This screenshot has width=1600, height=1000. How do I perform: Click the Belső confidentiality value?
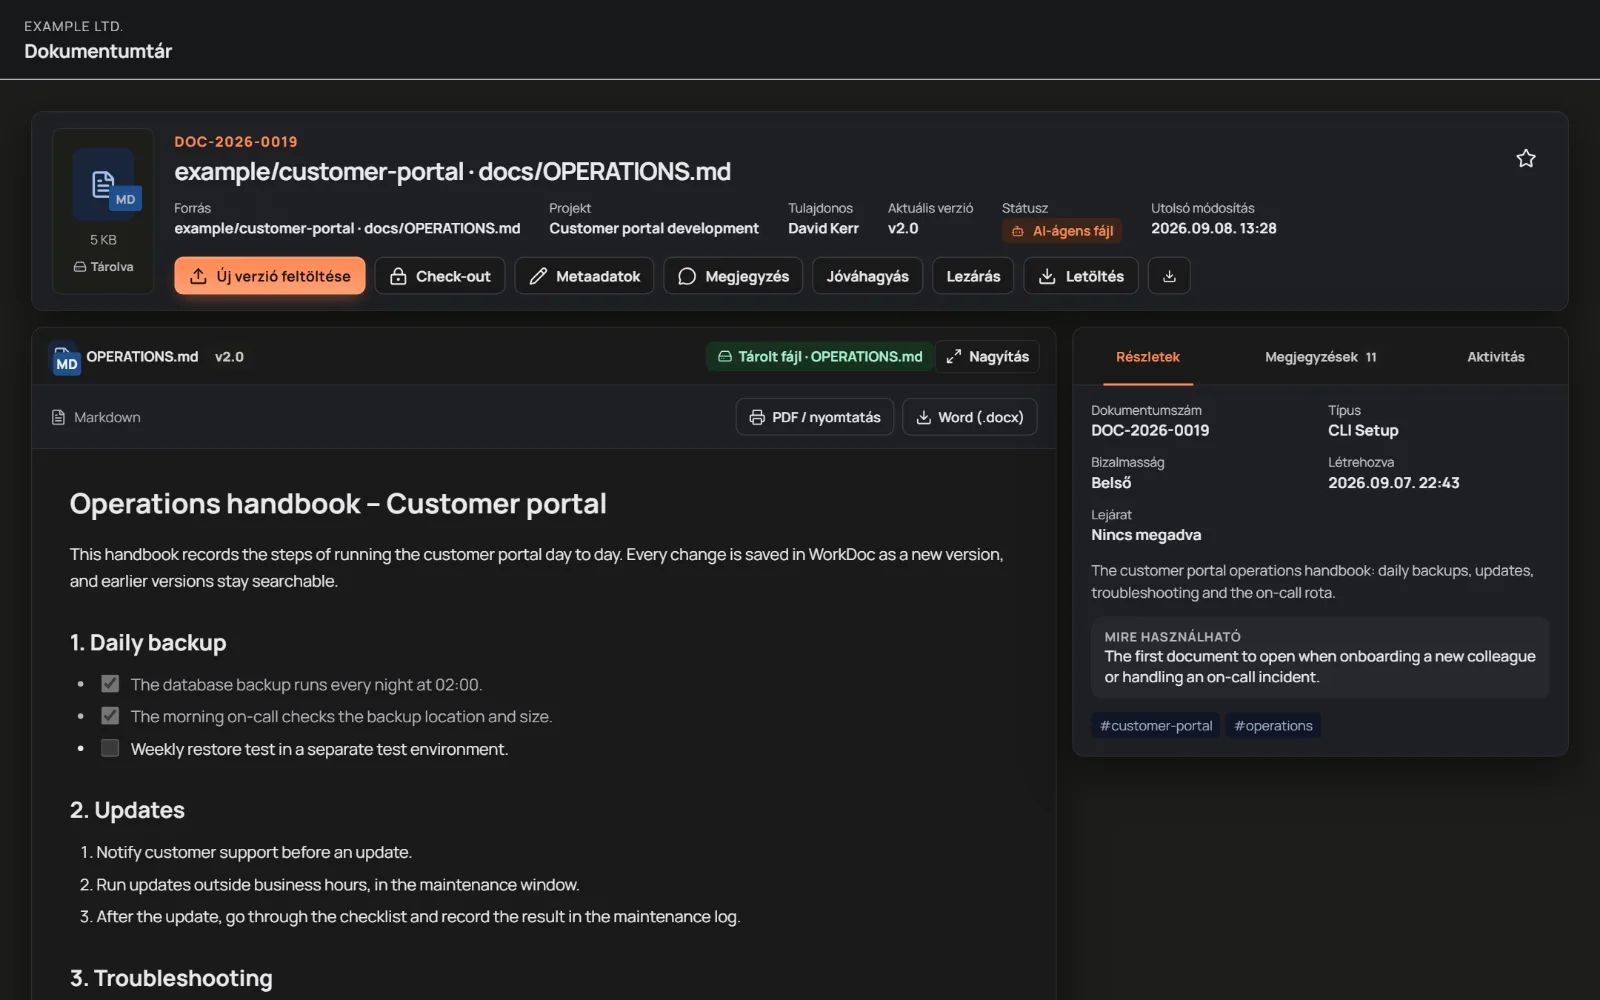[x=1111, y=483]
